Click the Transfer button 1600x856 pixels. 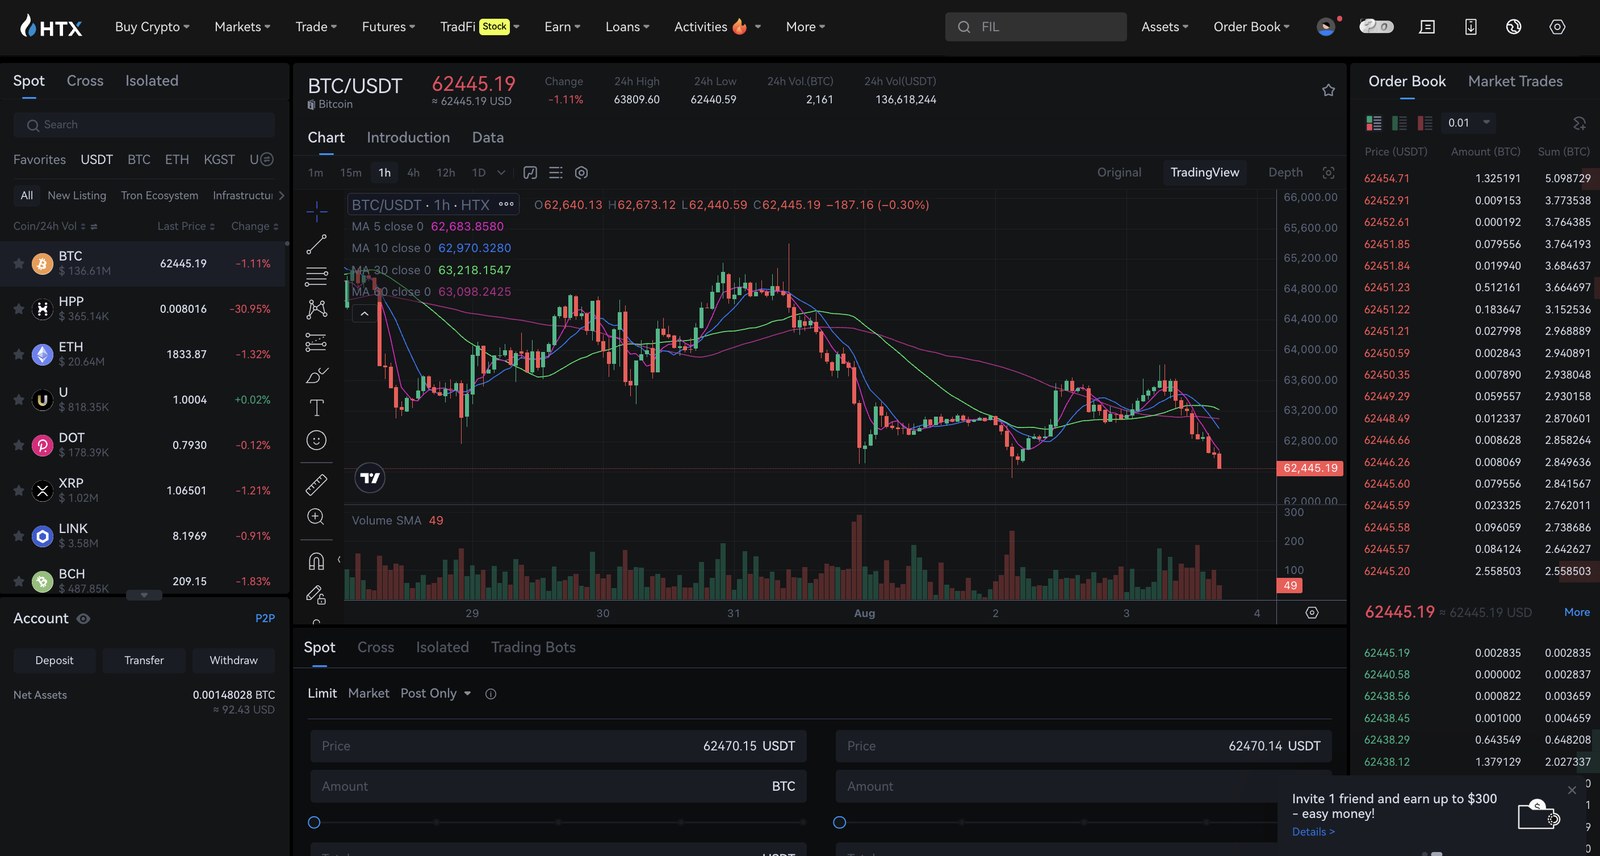click(144, 660)
